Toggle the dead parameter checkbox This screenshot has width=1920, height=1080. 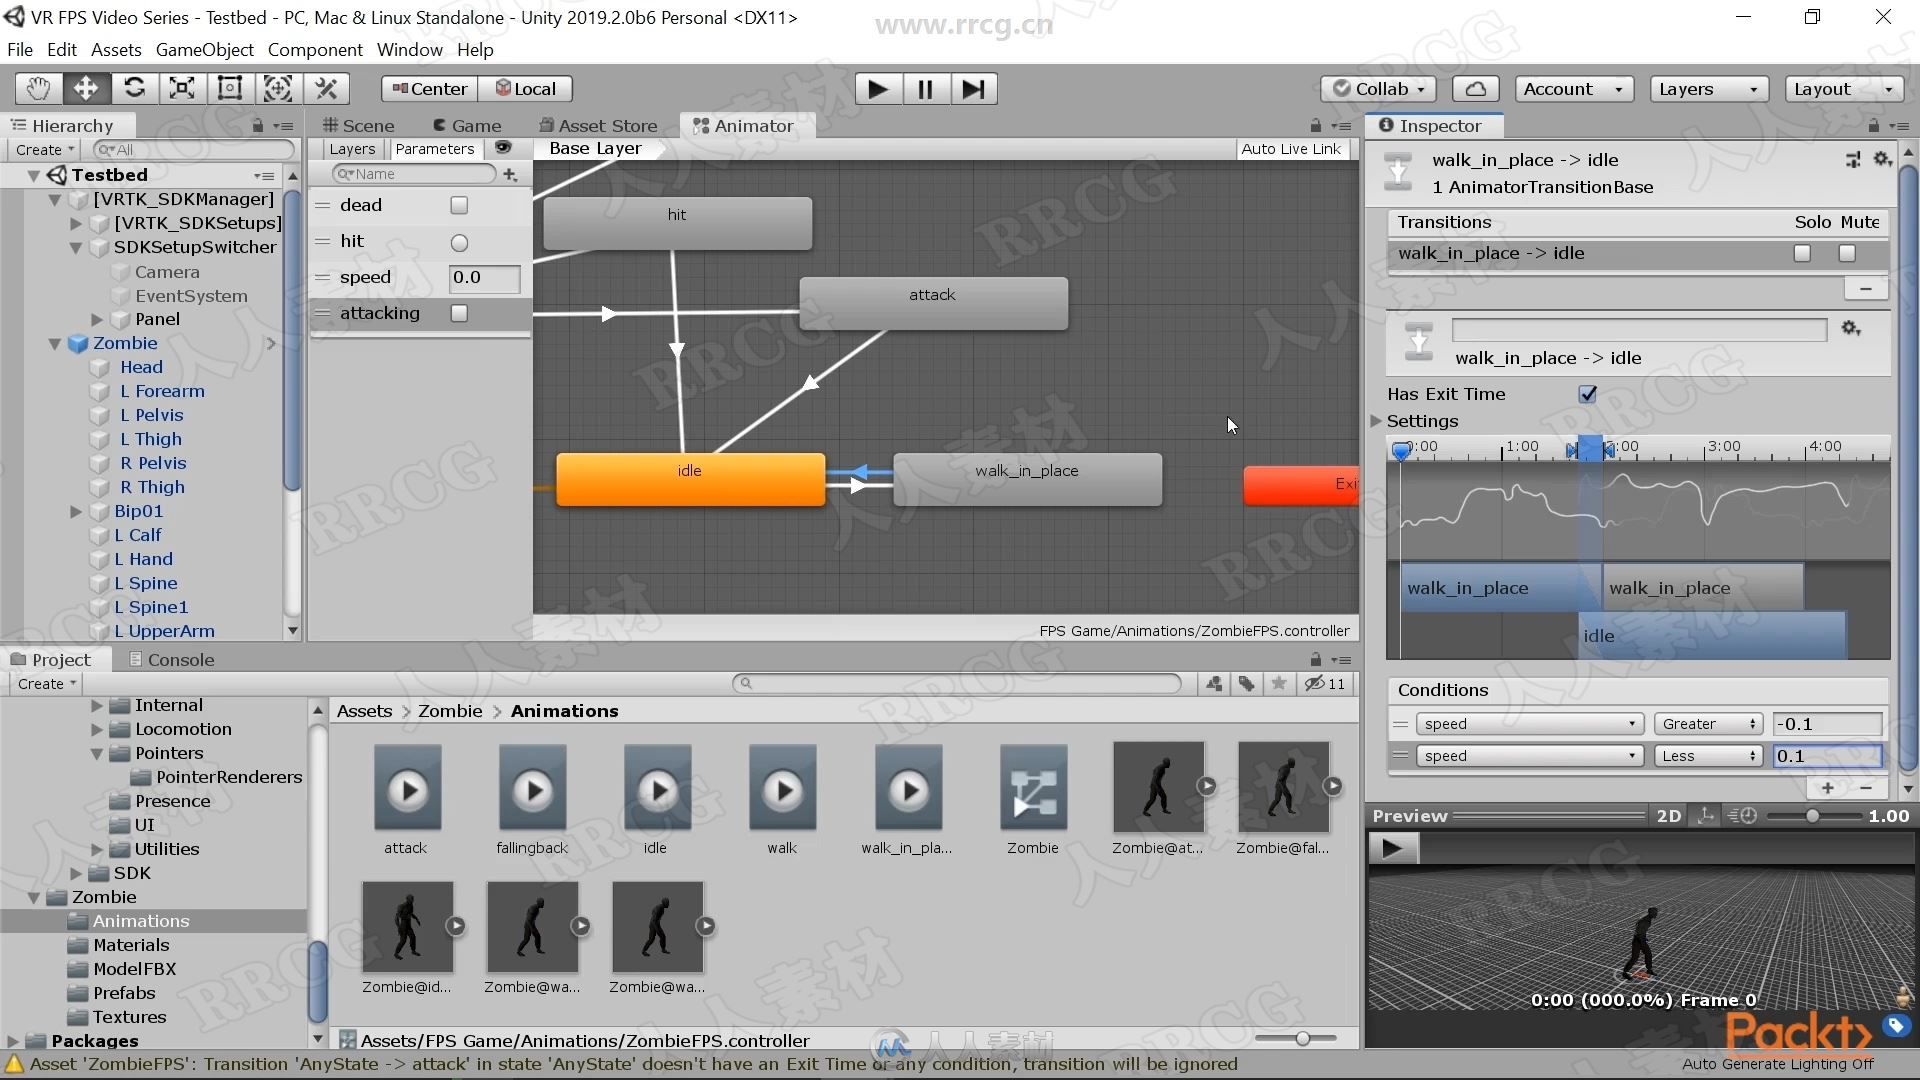pyautogui.click(x=459, y=205)
